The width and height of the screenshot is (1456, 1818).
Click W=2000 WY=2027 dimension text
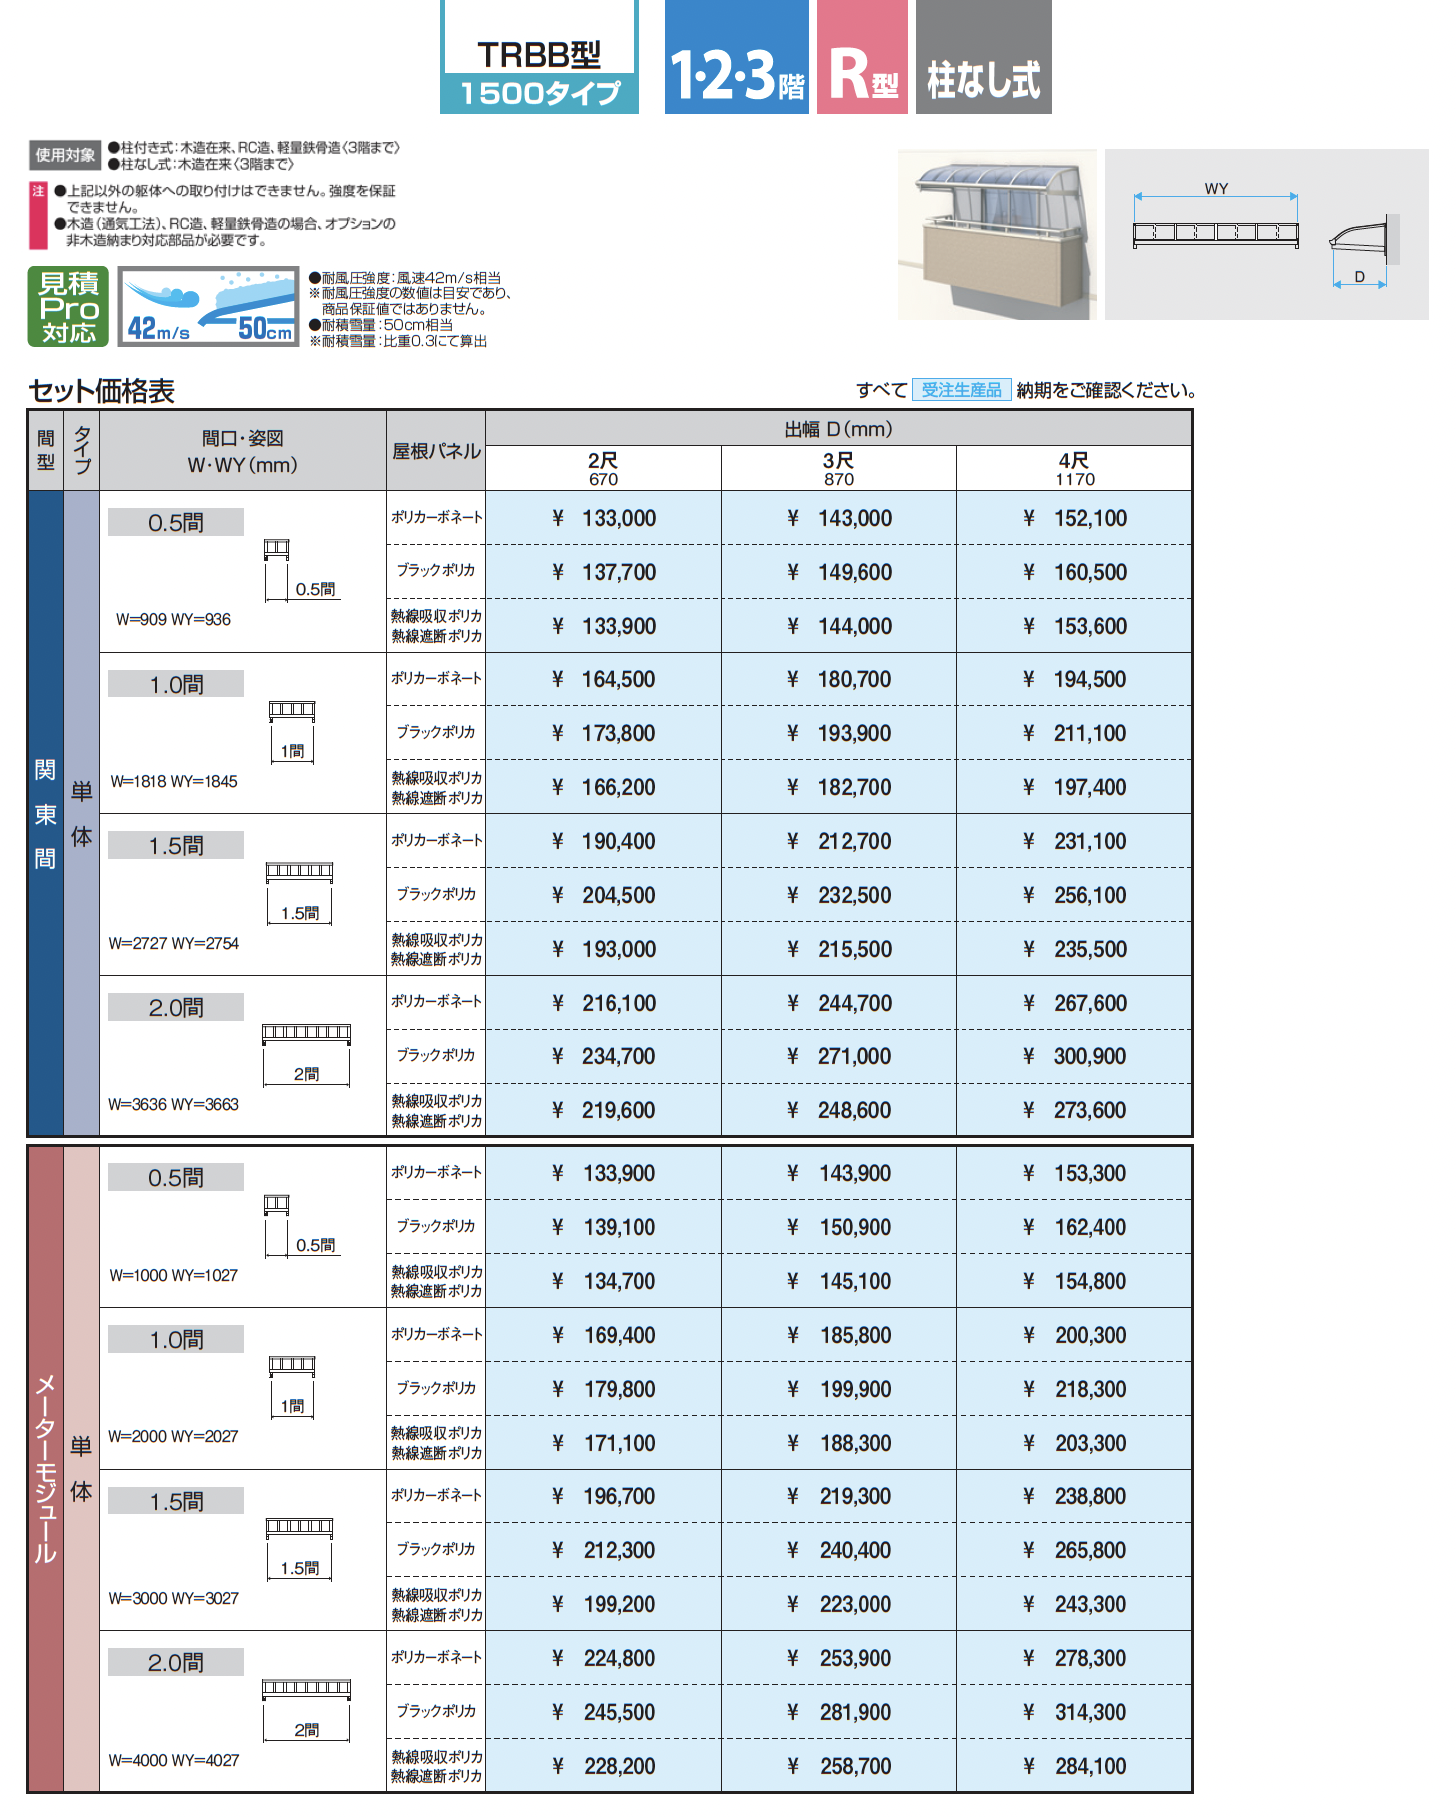pyautogui.click(x=174, y=1437)
